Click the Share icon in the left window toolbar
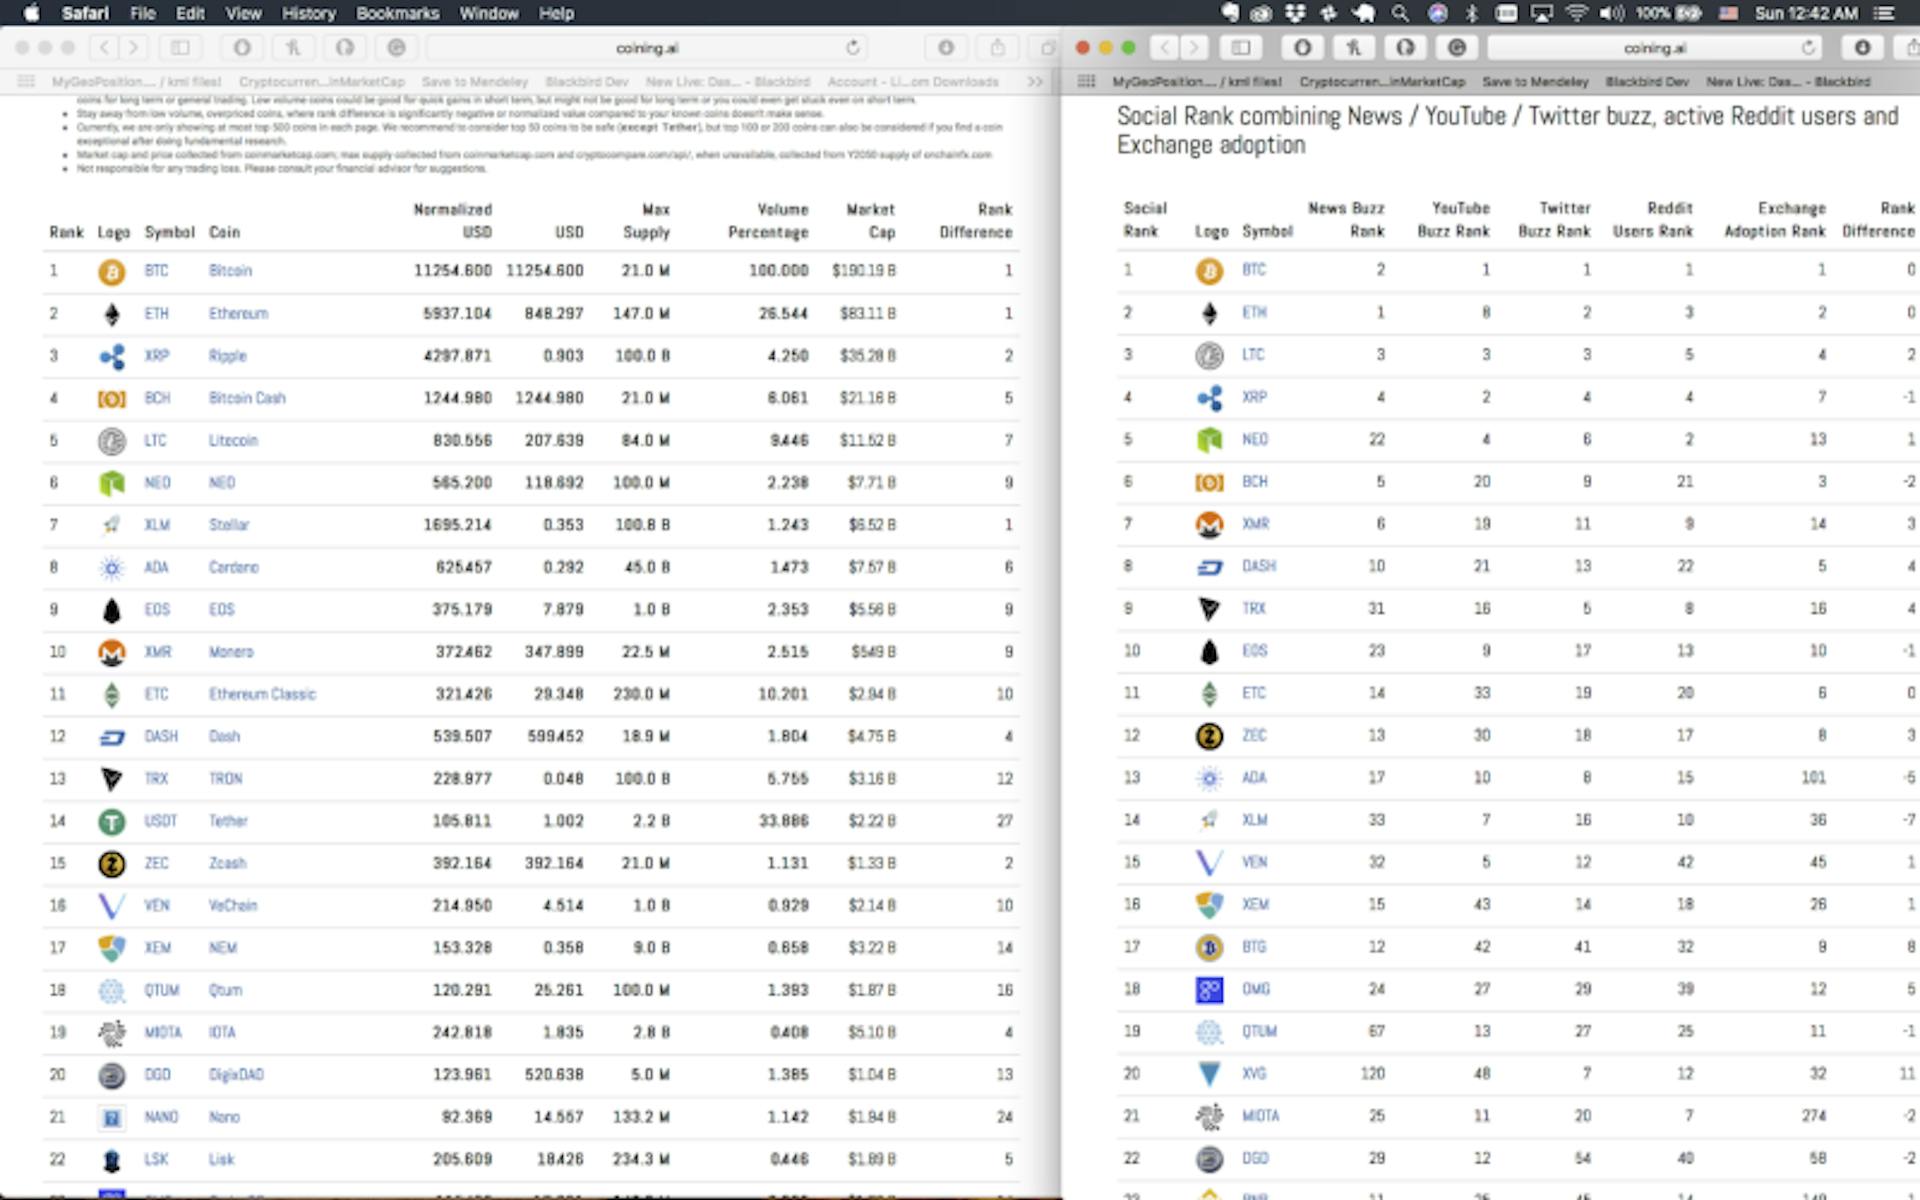The width and height of the screenshot is (1920, 1200). (x=997, y=48)
